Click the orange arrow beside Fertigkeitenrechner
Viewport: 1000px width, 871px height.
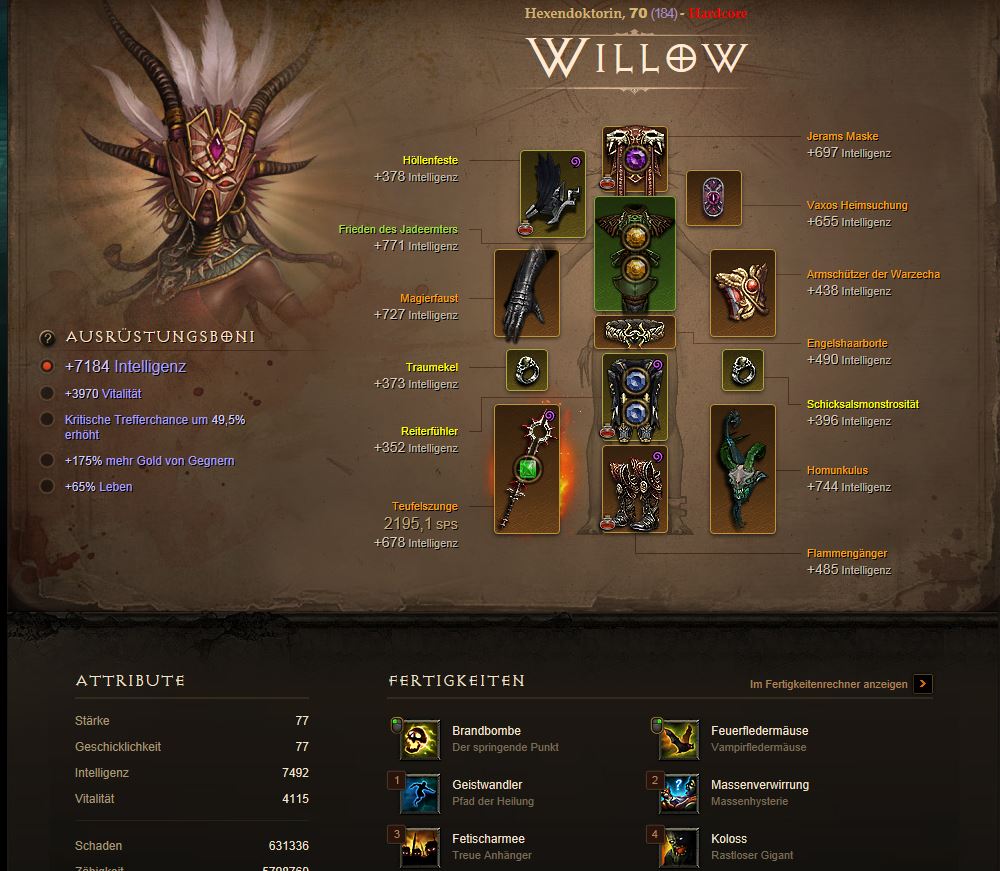pos(923,684)
